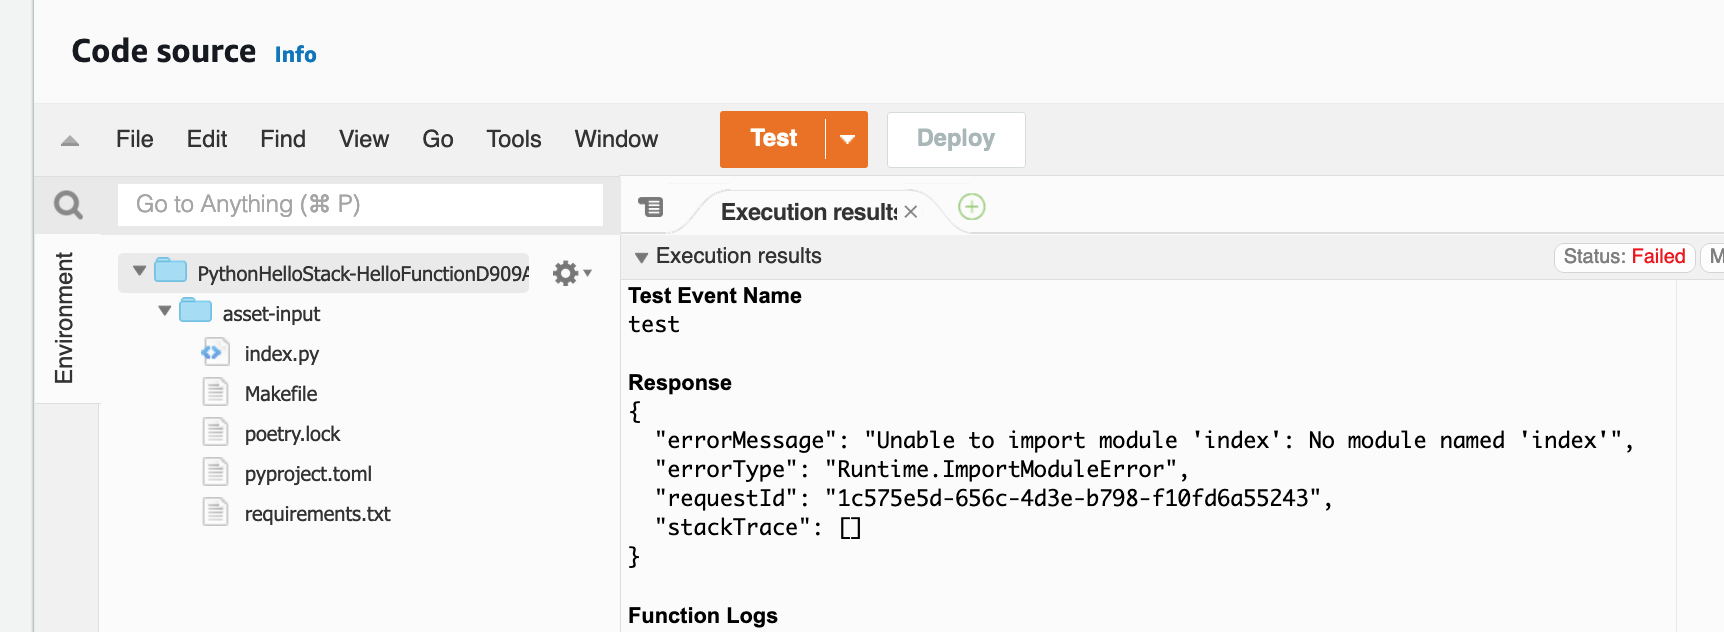
Task: Click the Makefile document icon
Action: click(215, 392)
